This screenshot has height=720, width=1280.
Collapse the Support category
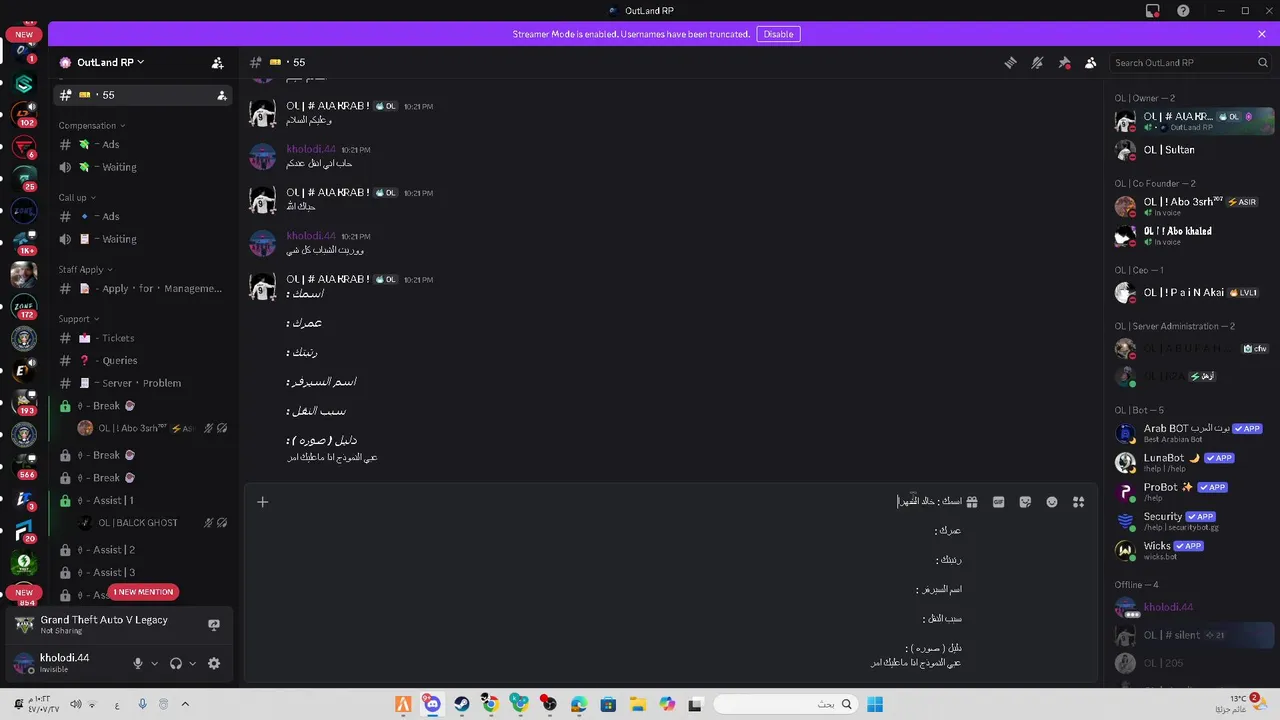[x=79, y=319]
